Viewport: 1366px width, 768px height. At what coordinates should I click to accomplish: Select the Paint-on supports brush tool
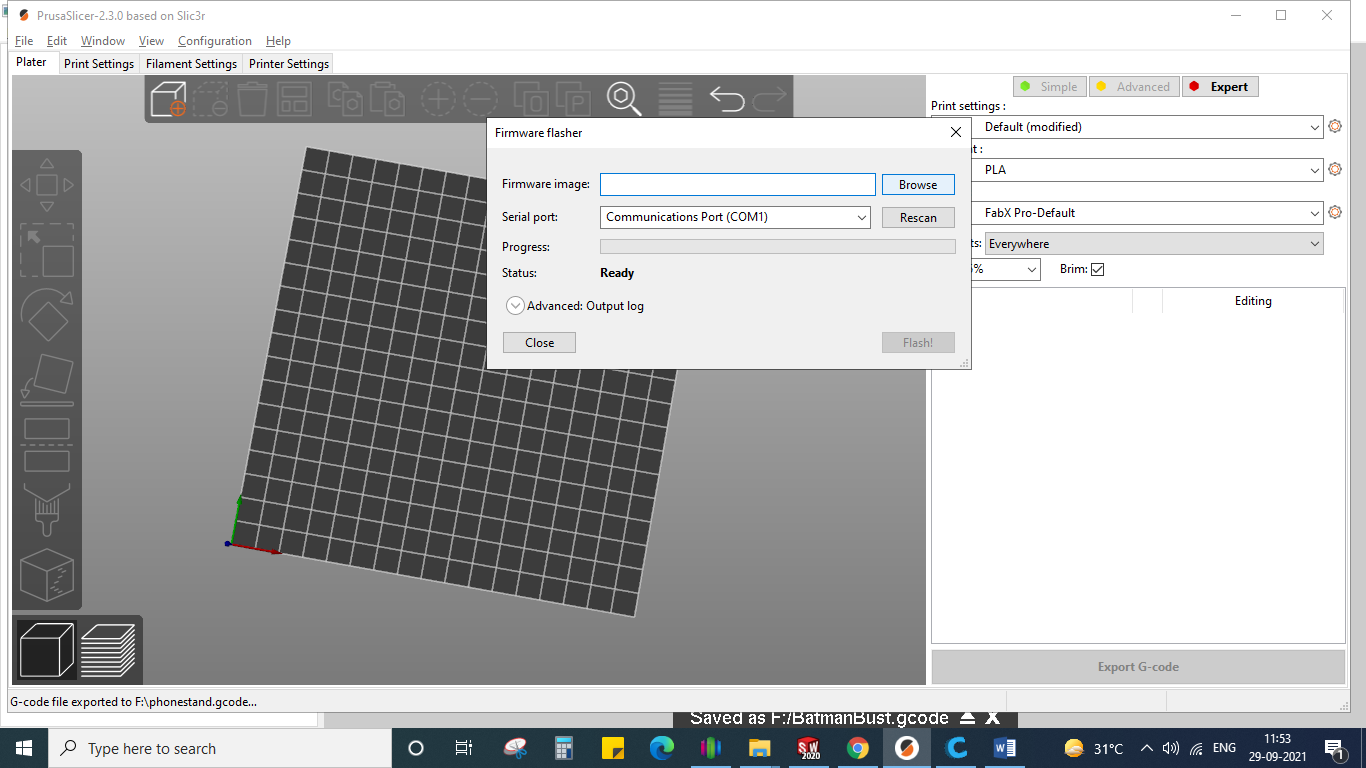pyautogui.click(x=46, y=509)
